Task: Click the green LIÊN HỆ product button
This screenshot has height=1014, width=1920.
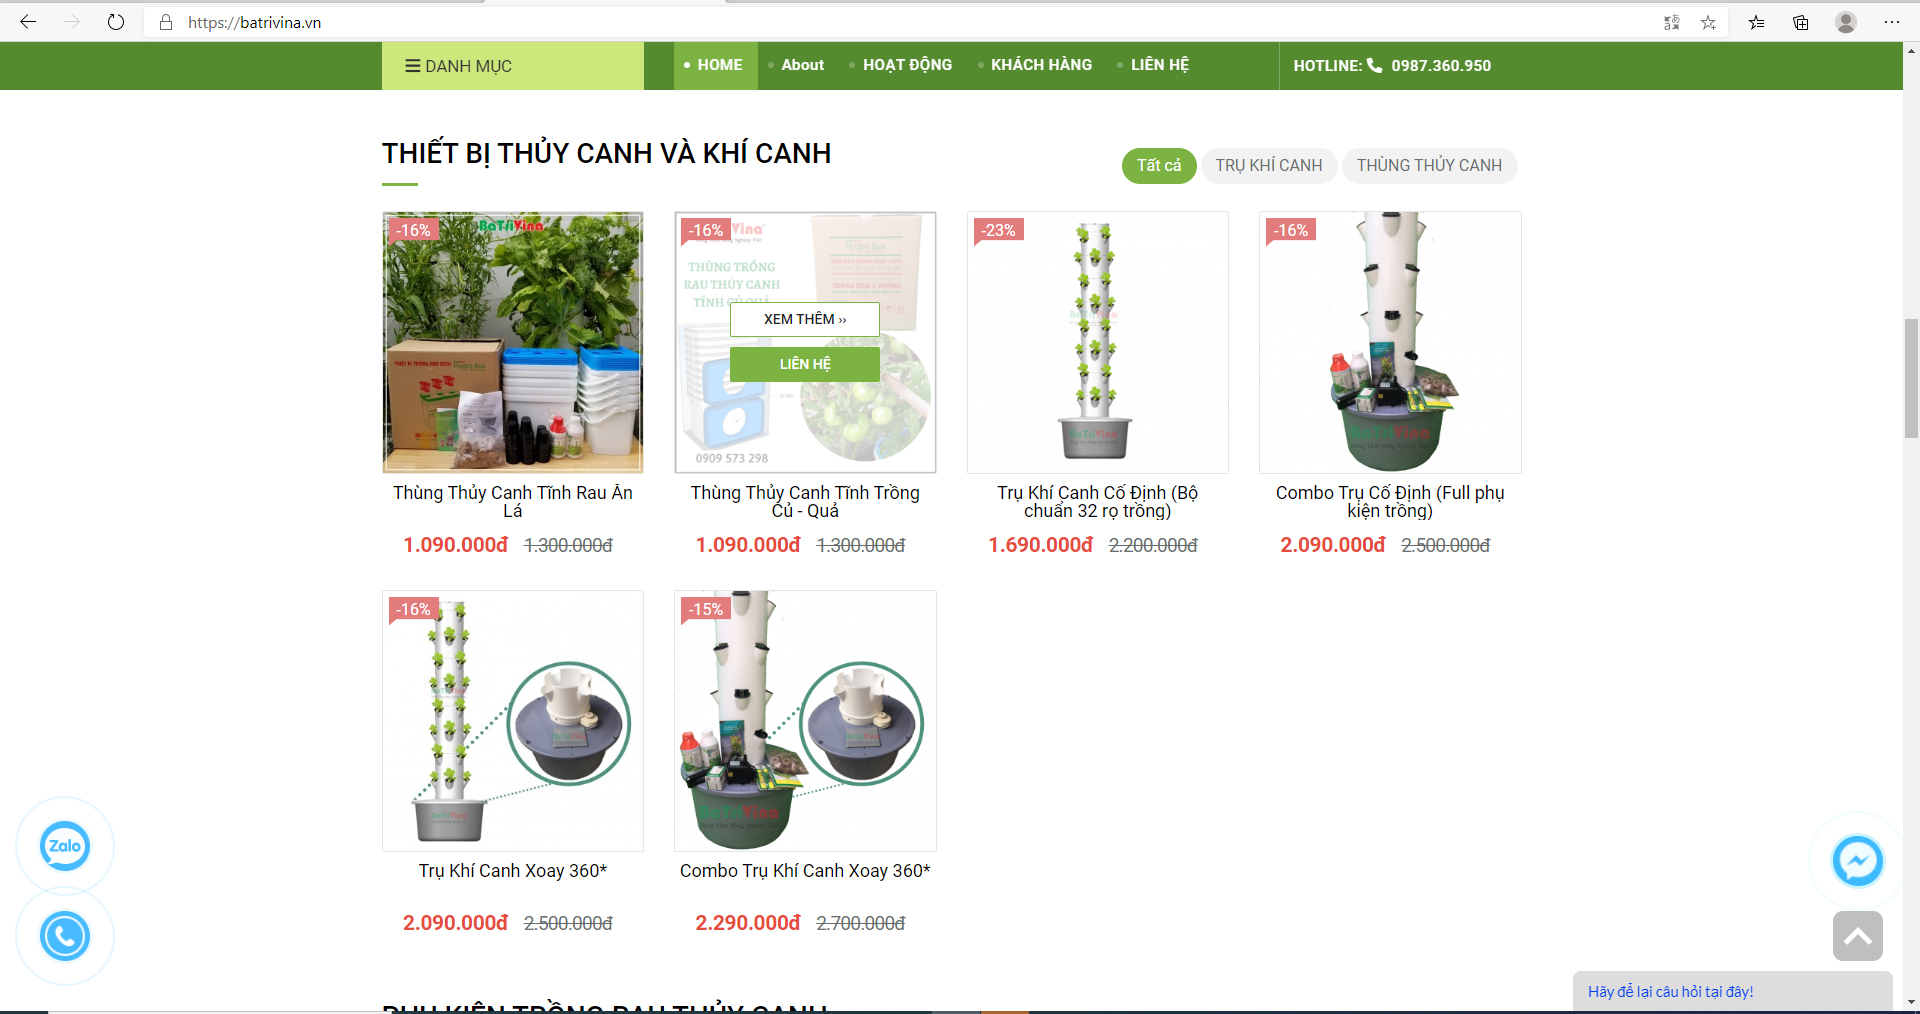Action: point(805,364)
